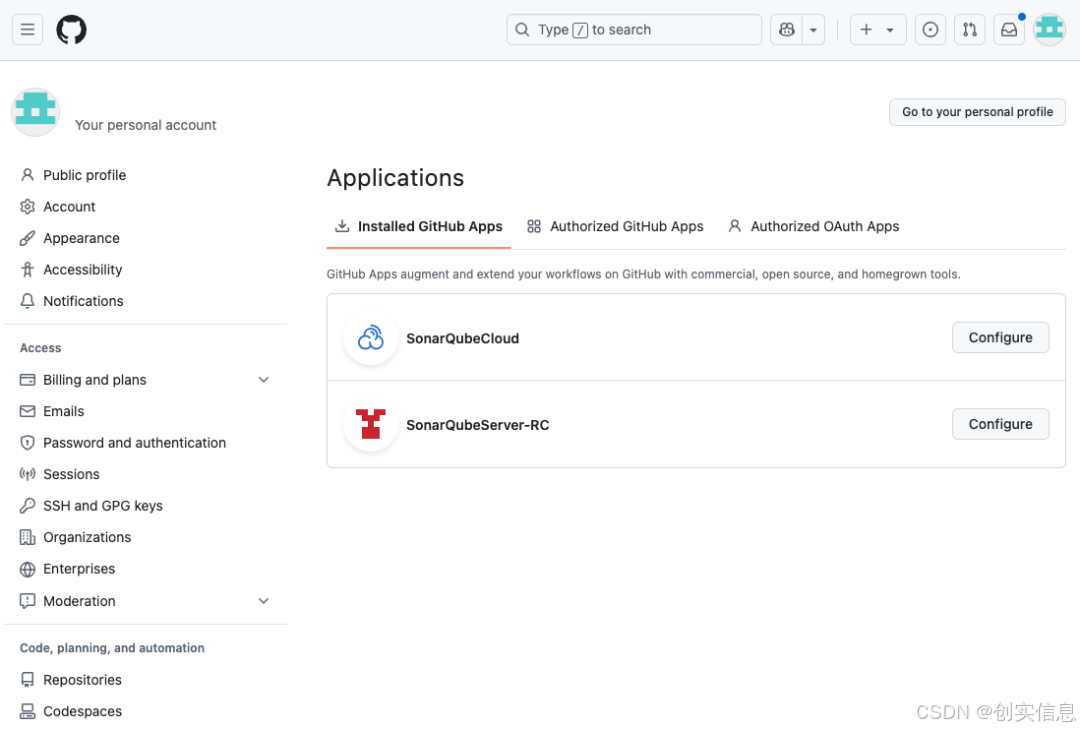Click the Sessions broadcast icon

(28, 474)
